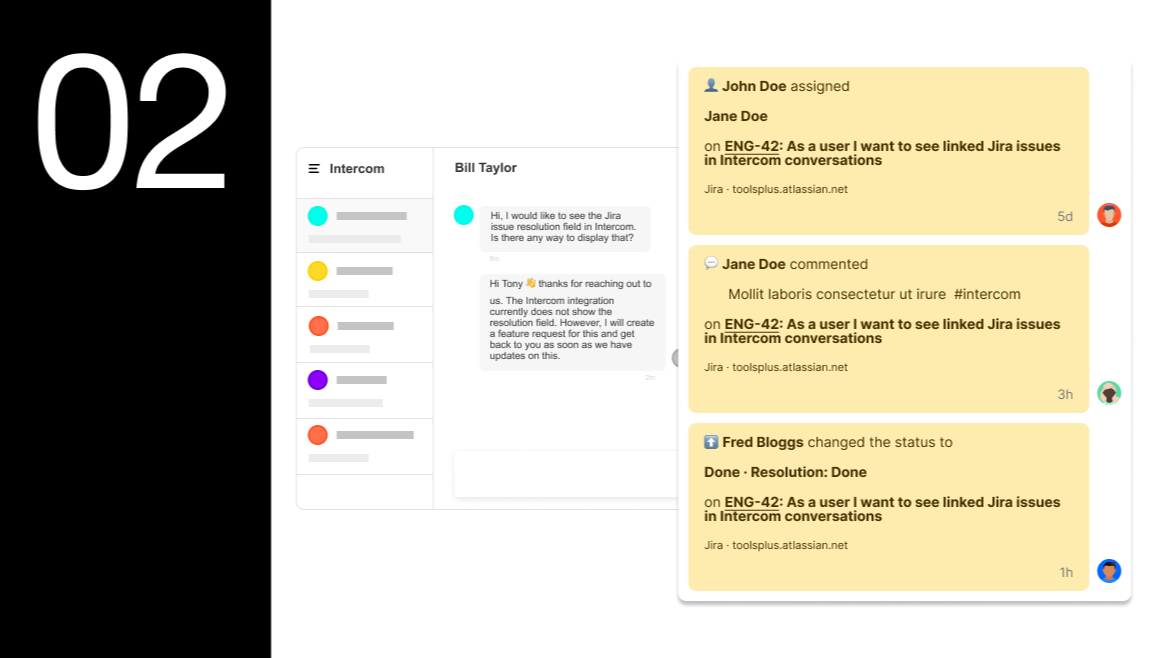Click the Bill Taylor conversation header

pos(486,168)
